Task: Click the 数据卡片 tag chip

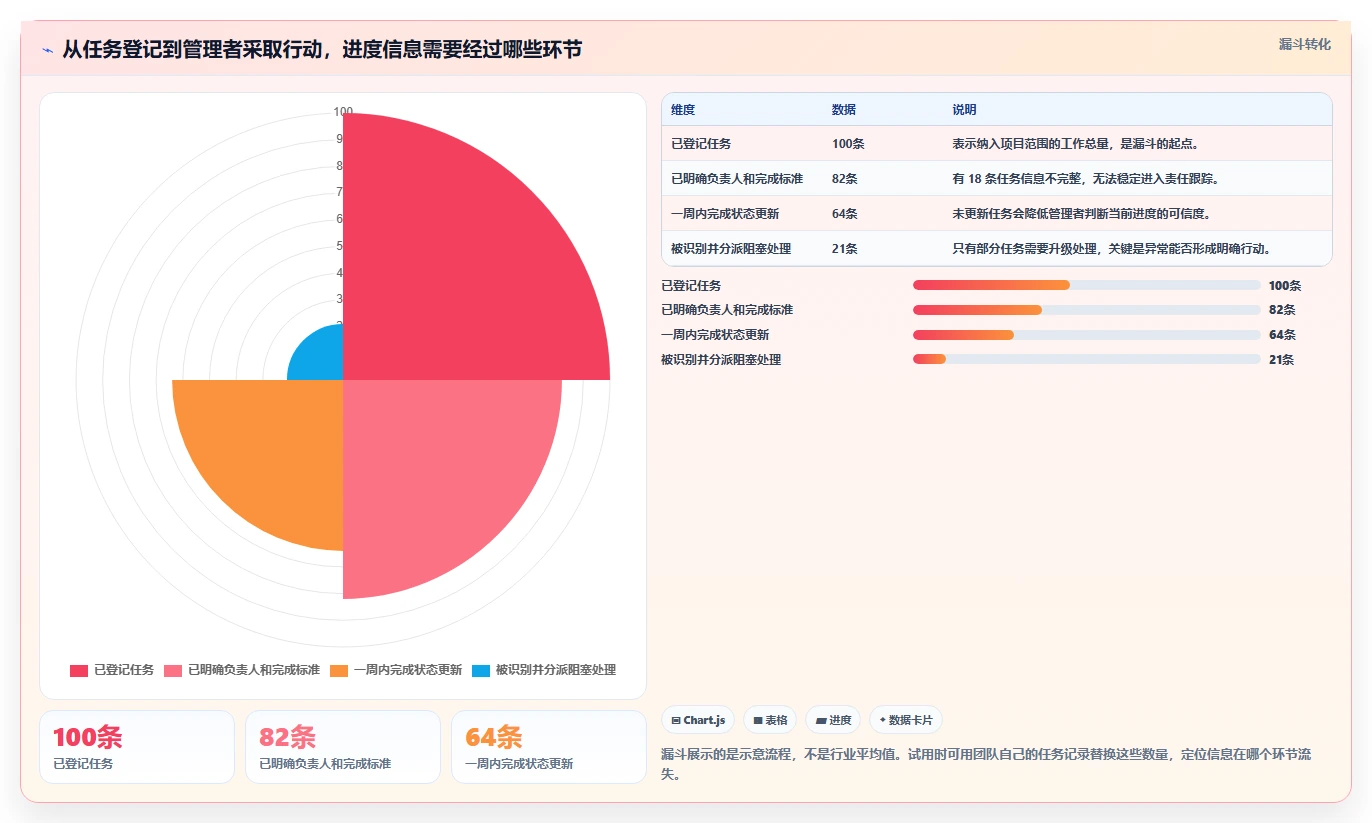Action: (905, 720)
